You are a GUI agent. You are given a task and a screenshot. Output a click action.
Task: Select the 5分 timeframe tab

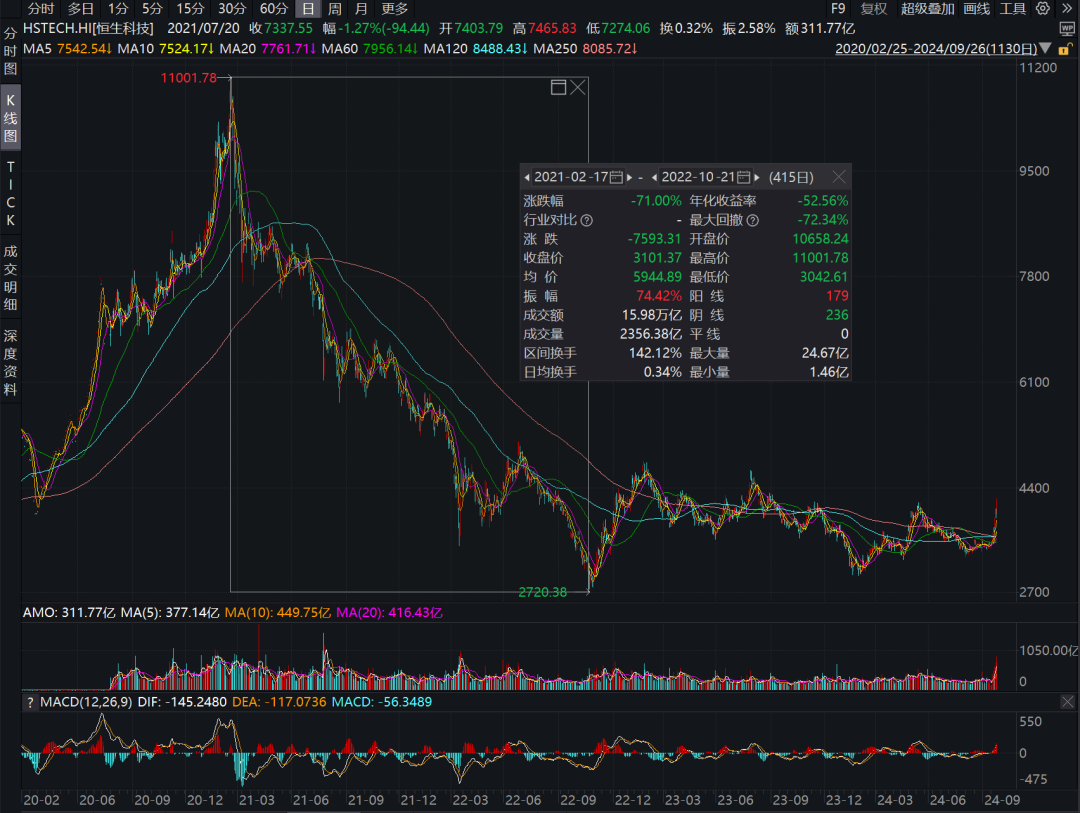(x=152, y=9)
